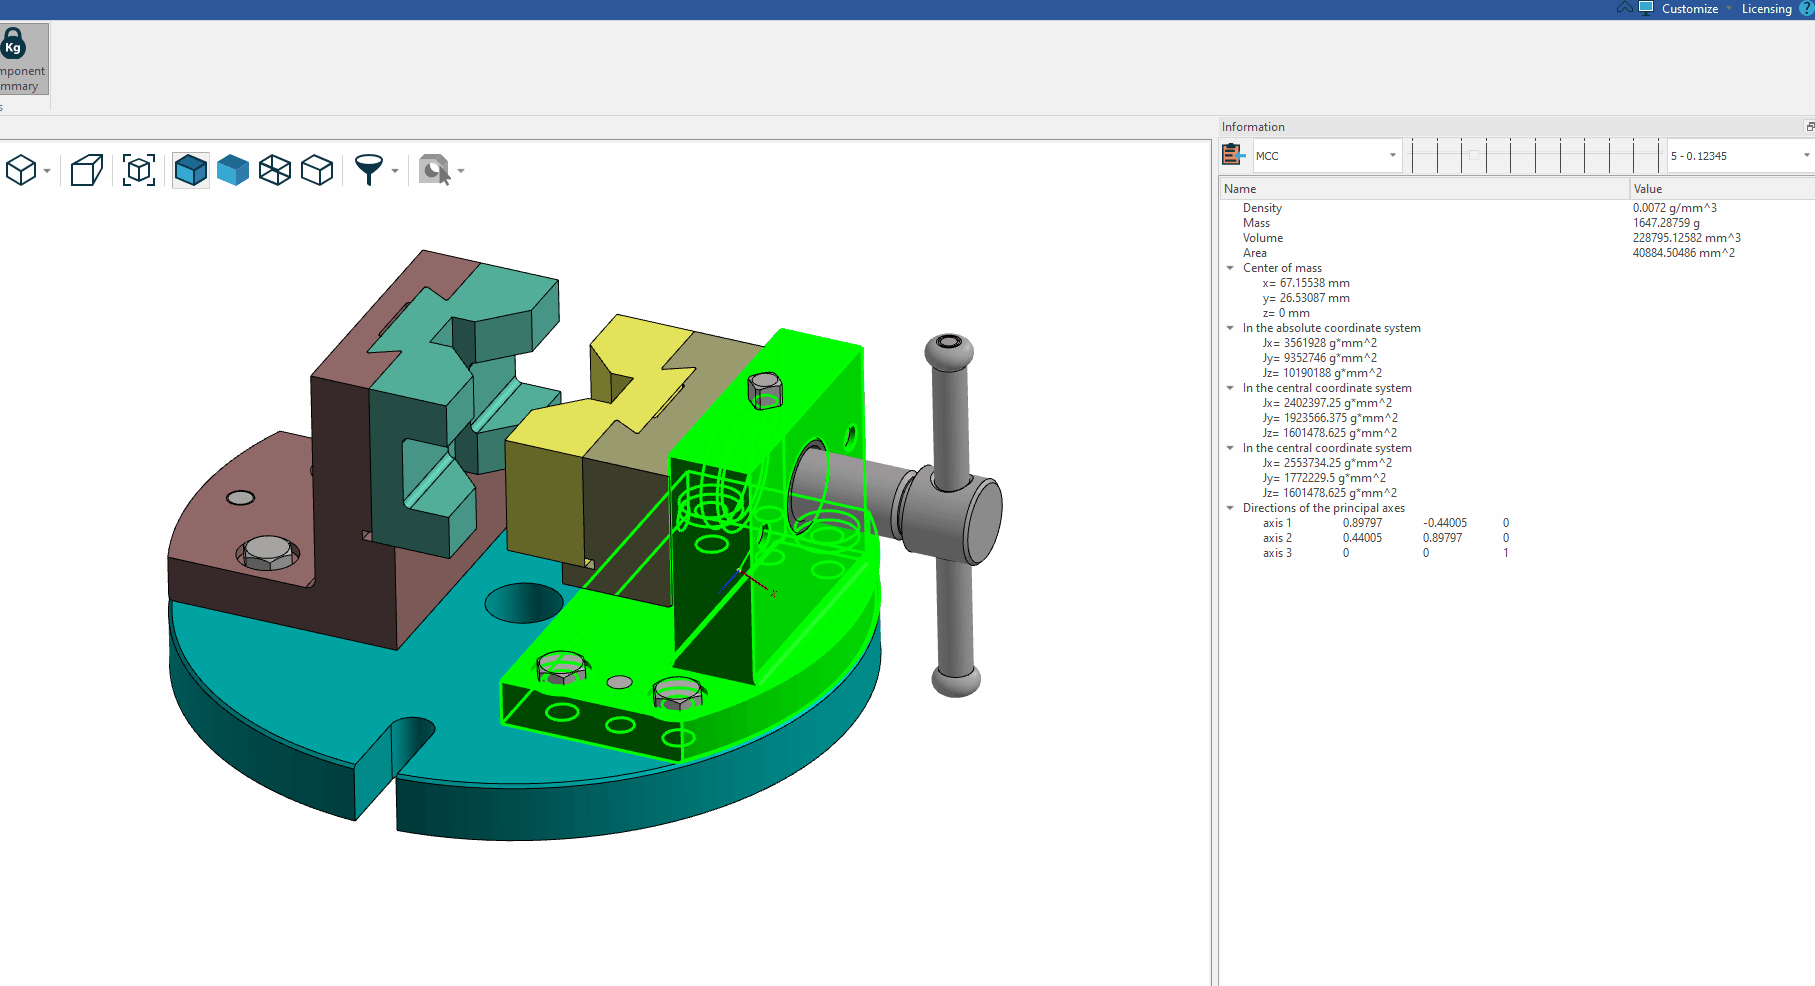Click the Component Summary Kg icon
Screen dimensions: 1815x986
pyautogui.click(x=14, y=46)
